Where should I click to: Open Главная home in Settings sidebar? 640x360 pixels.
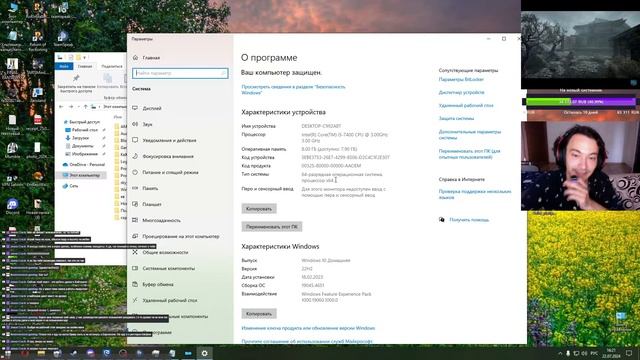(x=147, y=58)
